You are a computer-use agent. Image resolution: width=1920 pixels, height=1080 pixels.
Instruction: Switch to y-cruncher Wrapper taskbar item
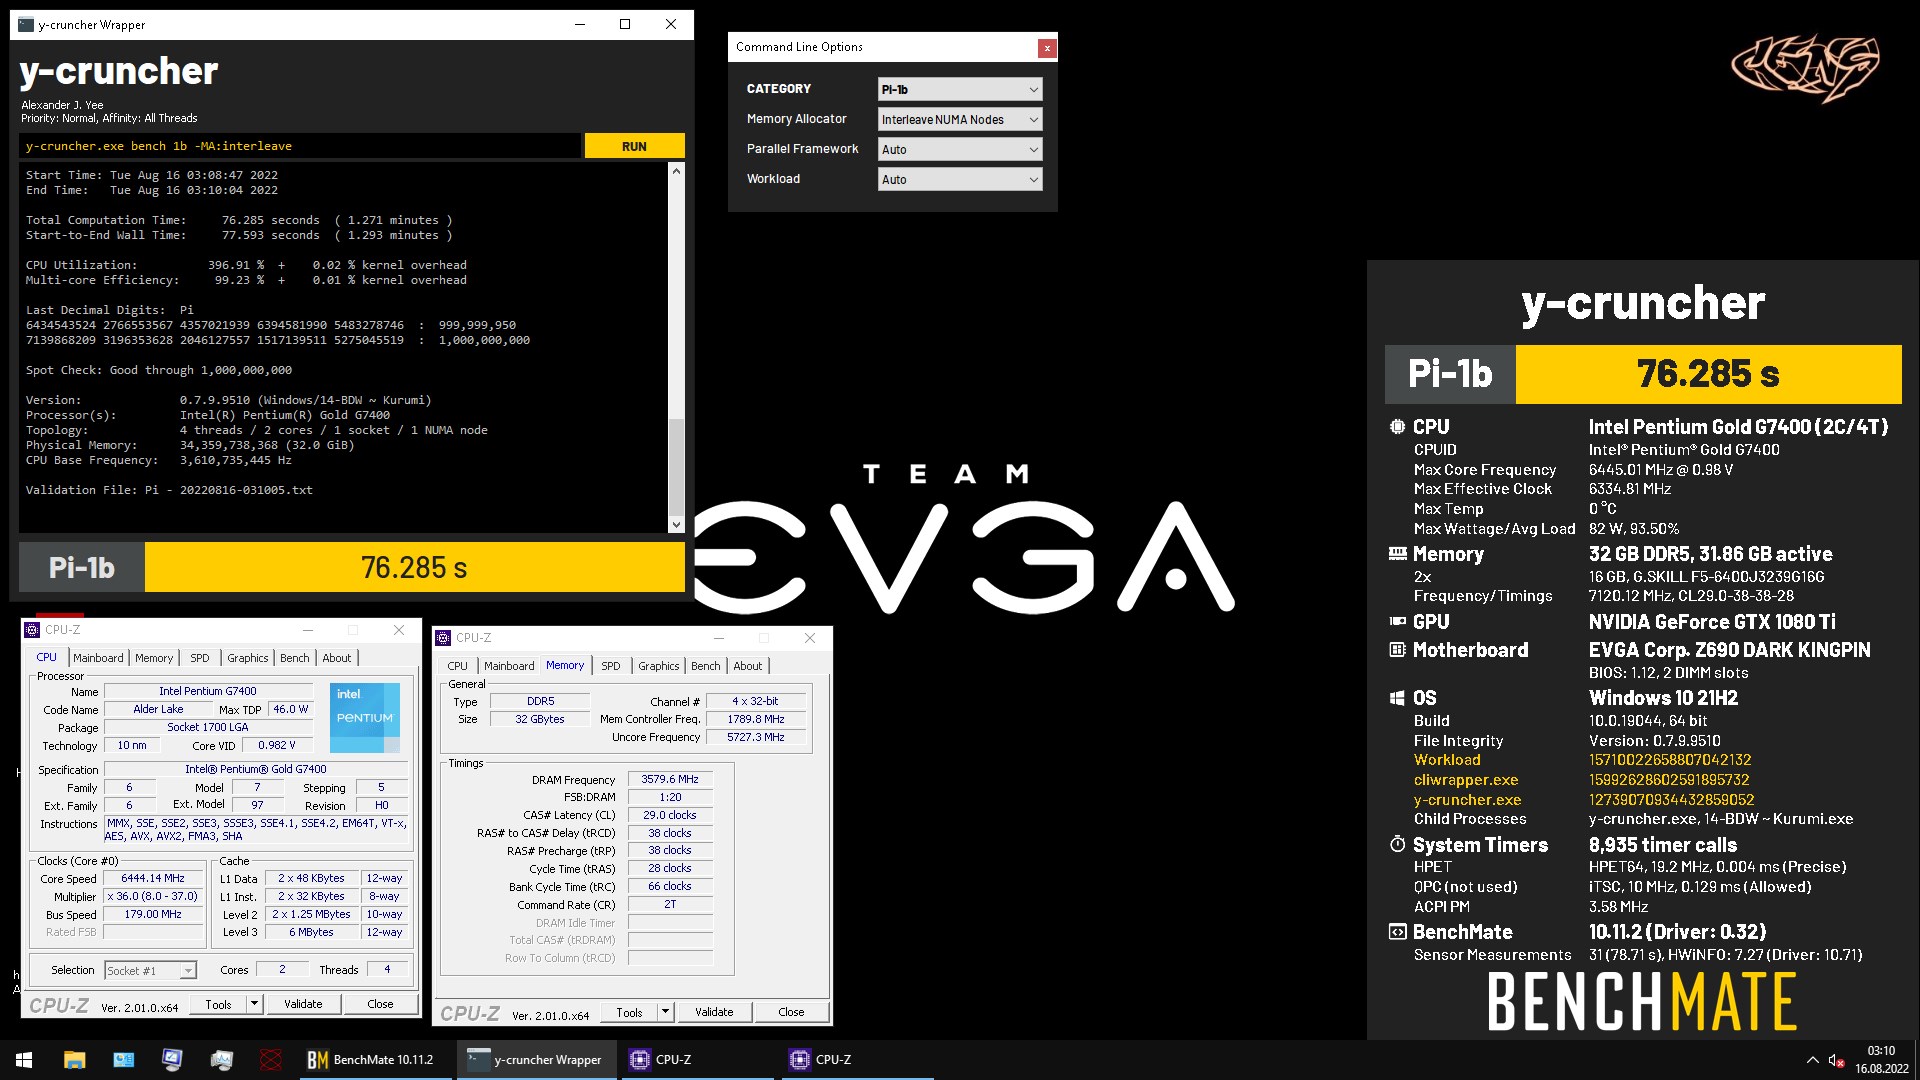coord(536,1060)
